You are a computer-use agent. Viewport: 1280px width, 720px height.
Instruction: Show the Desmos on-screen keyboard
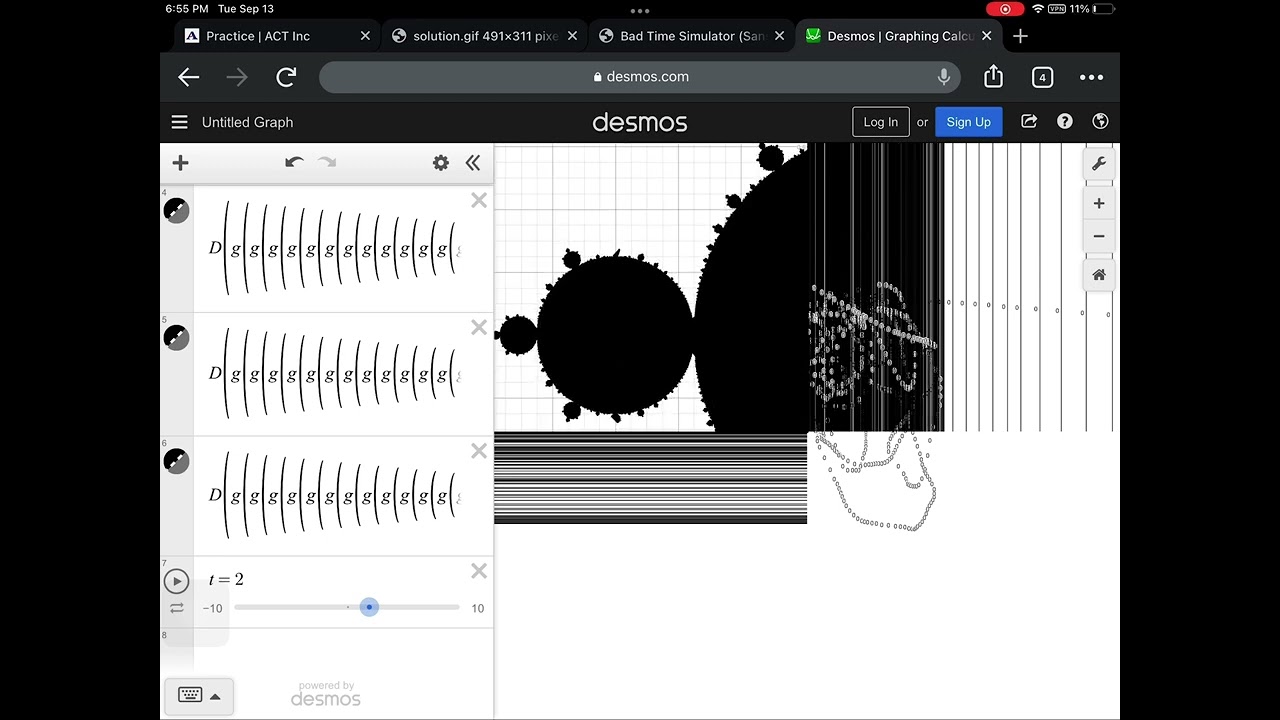190,695
